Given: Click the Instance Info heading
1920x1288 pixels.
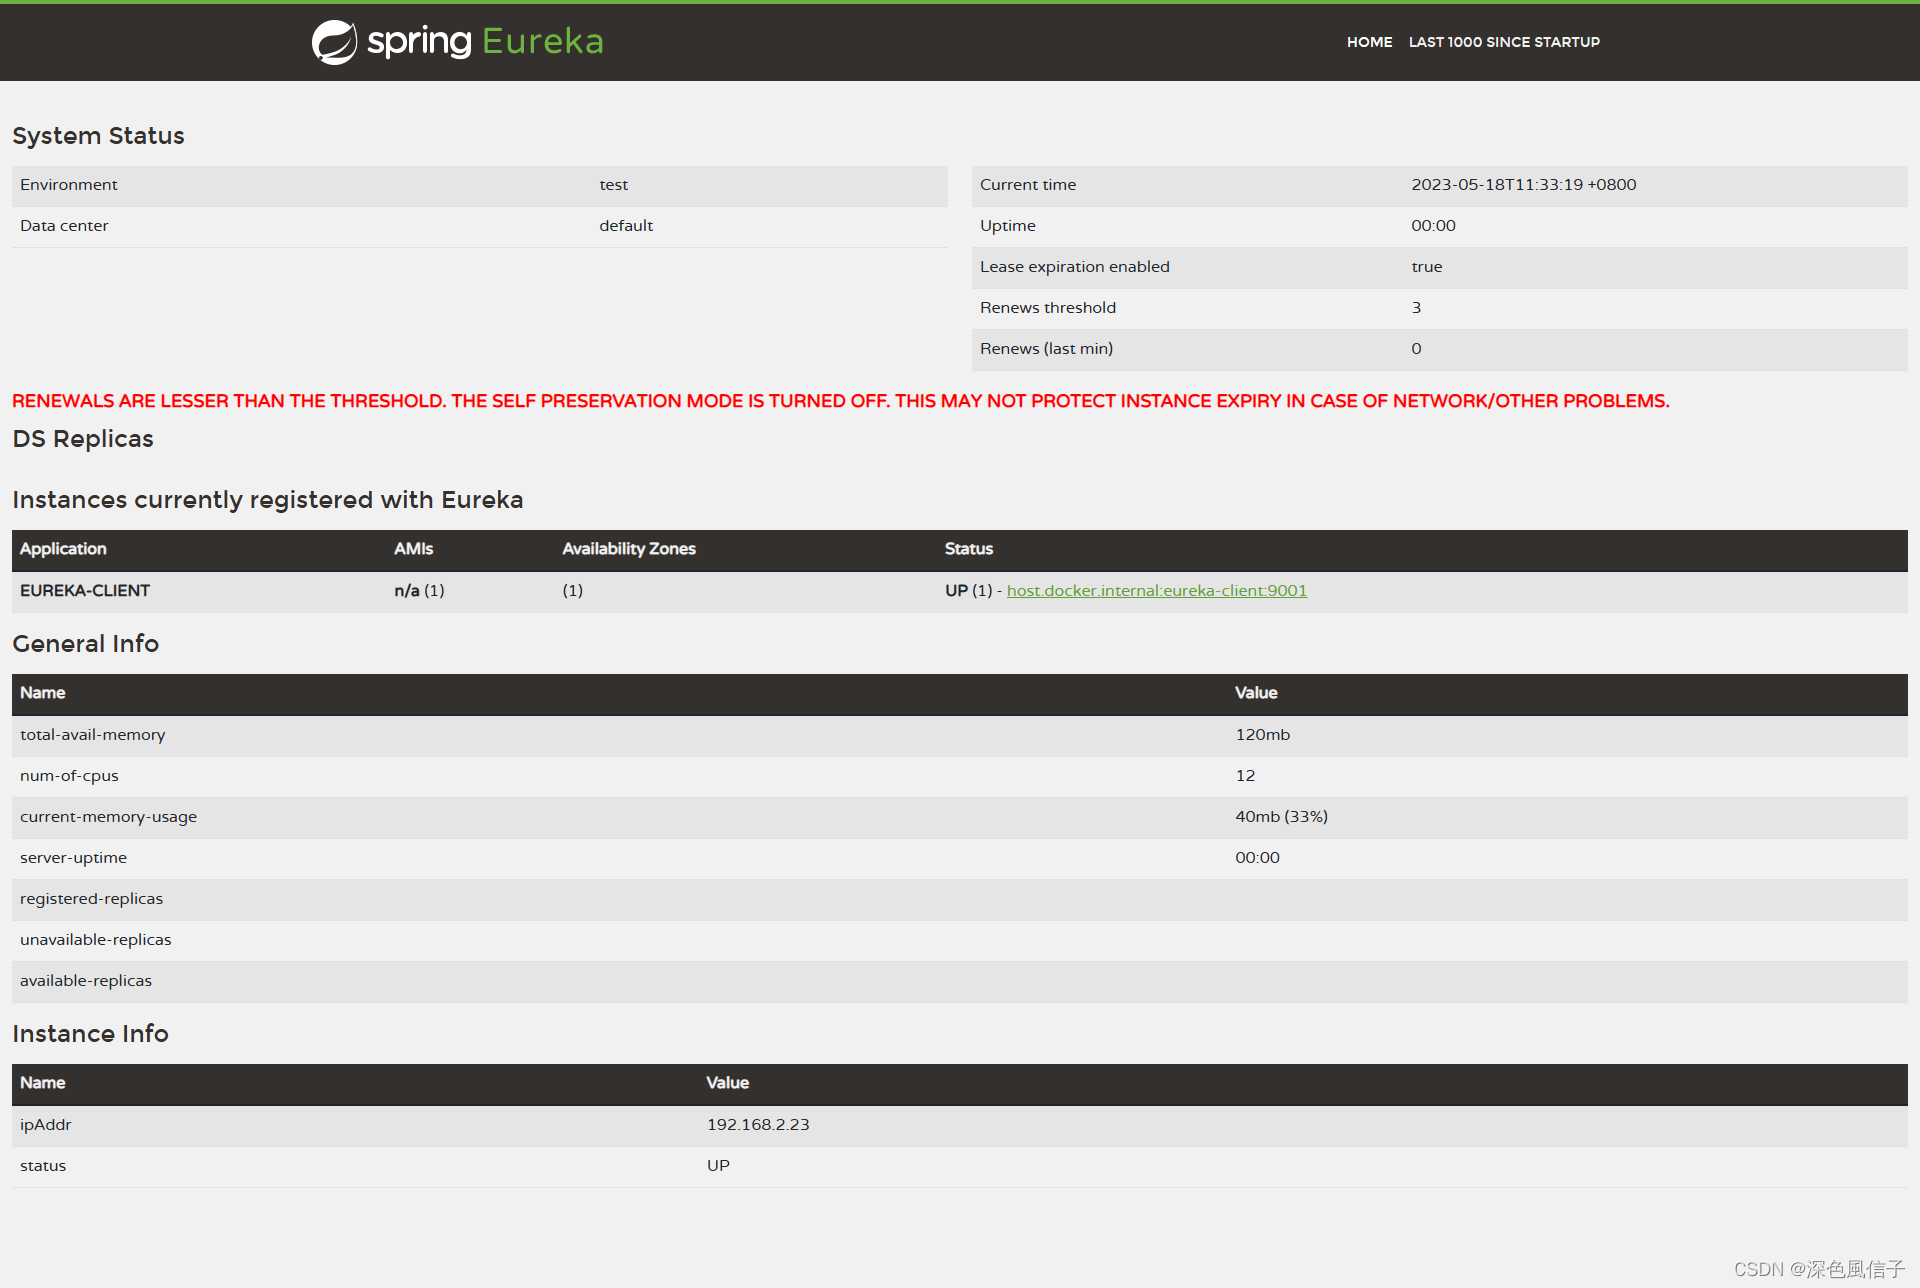Looking at the screenshot, I should 90,1034.
